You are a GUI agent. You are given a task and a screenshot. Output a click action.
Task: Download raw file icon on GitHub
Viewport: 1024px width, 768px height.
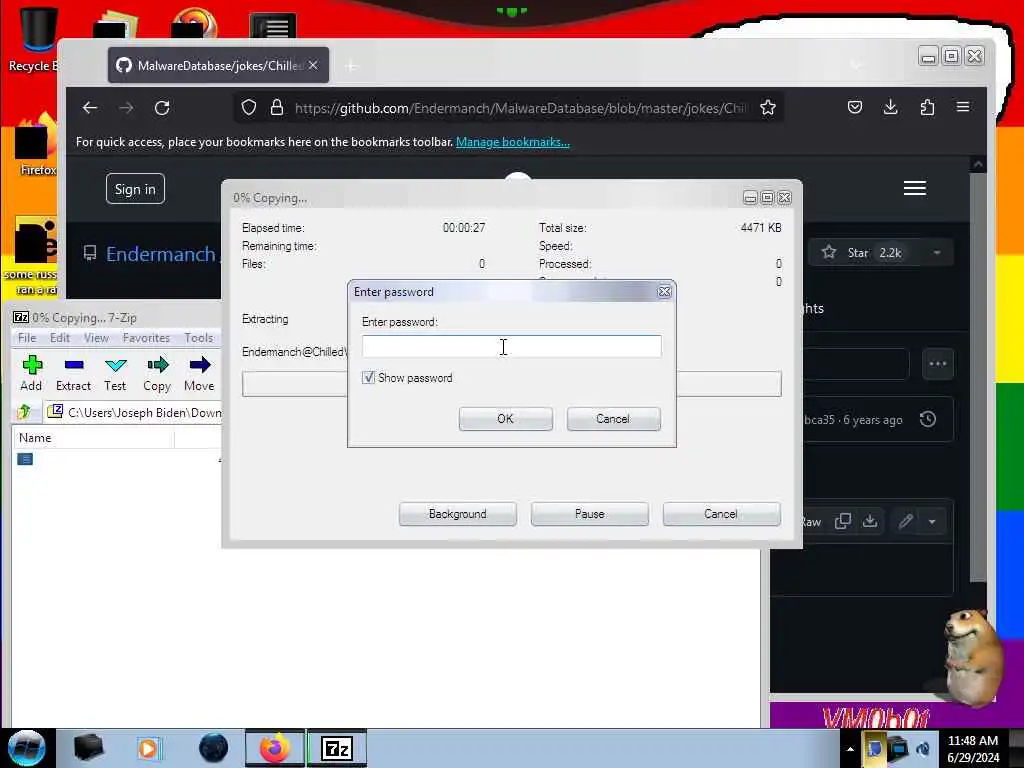[870, 521]
